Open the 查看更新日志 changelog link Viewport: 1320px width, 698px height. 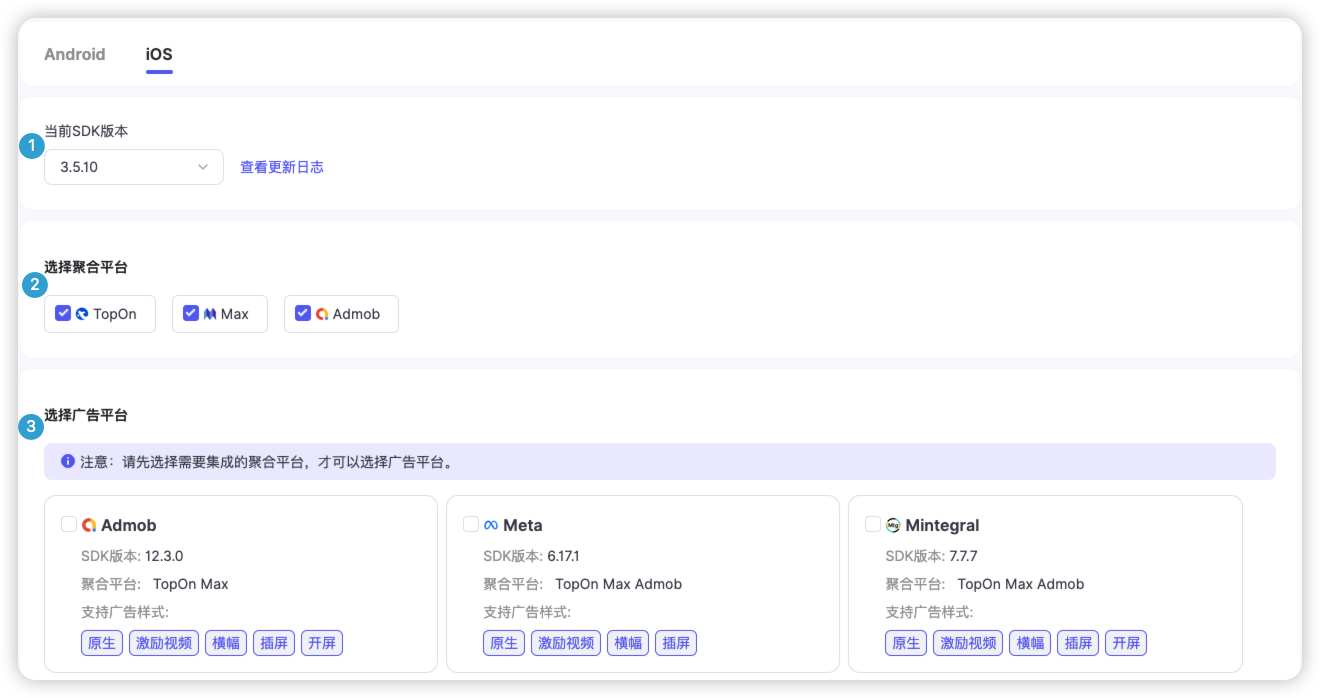(x=282, y=167)
